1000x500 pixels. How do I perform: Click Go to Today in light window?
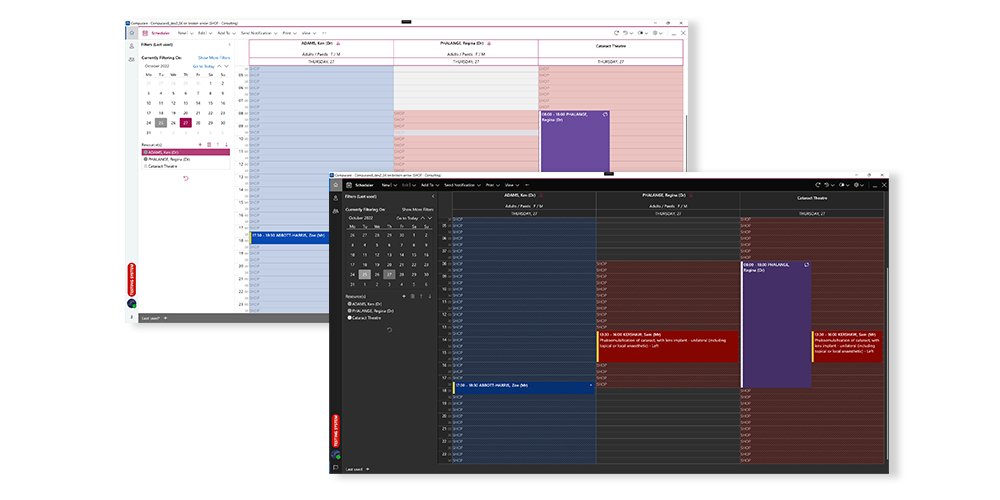(203, 66)
